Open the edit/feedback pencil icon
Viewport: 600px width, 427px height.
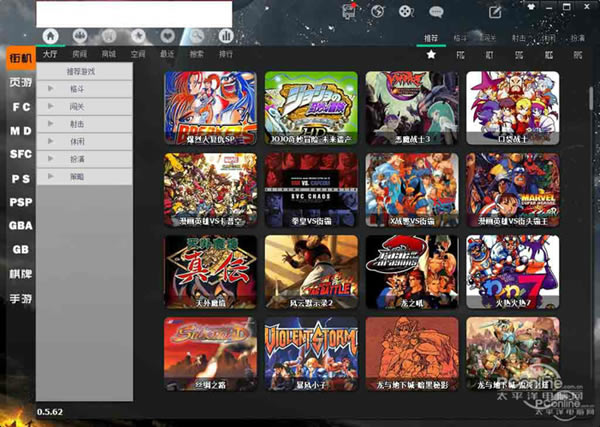tap(496, 13)
